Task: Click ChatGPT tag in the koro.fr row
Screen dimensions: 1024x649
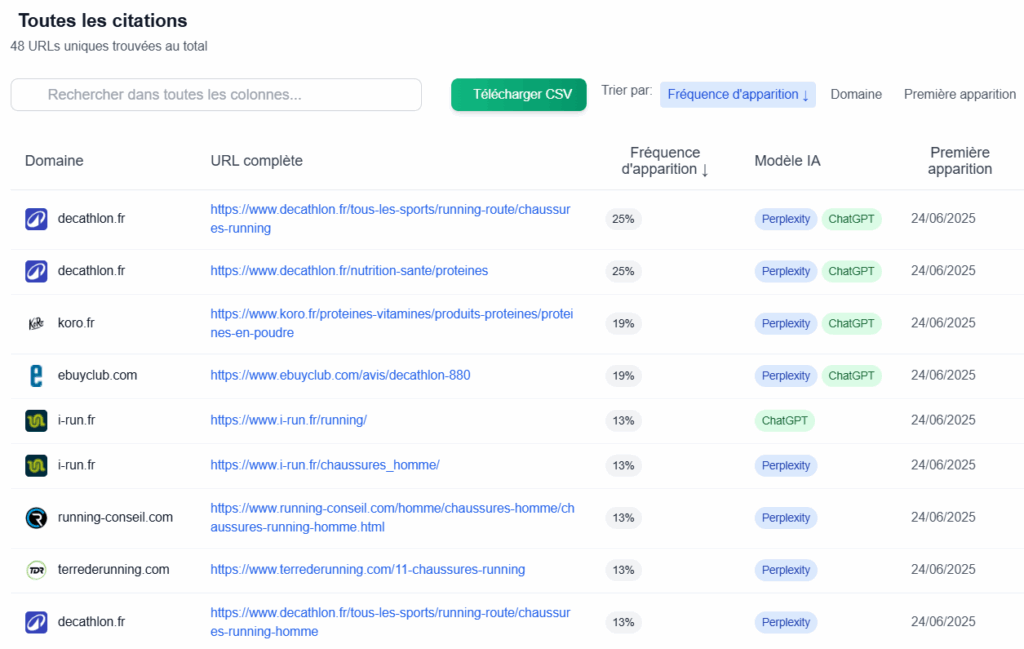Action: click(x=852, y=324)
